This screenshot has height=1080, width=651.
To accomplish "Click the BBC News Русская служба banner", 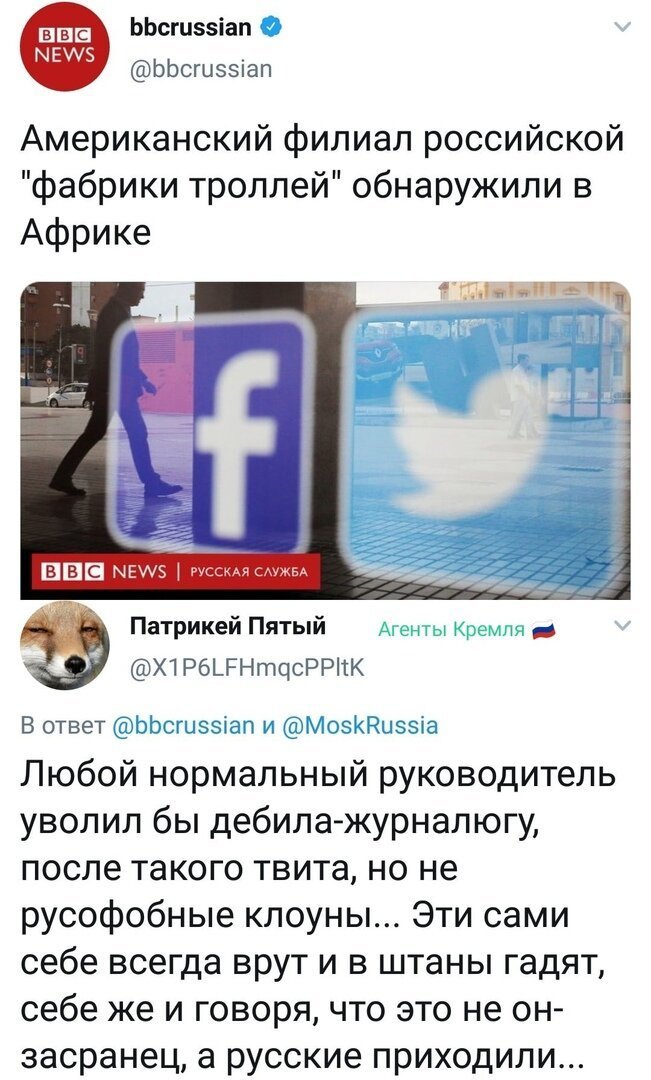I will pyautogui.click(x=171, y=572).
